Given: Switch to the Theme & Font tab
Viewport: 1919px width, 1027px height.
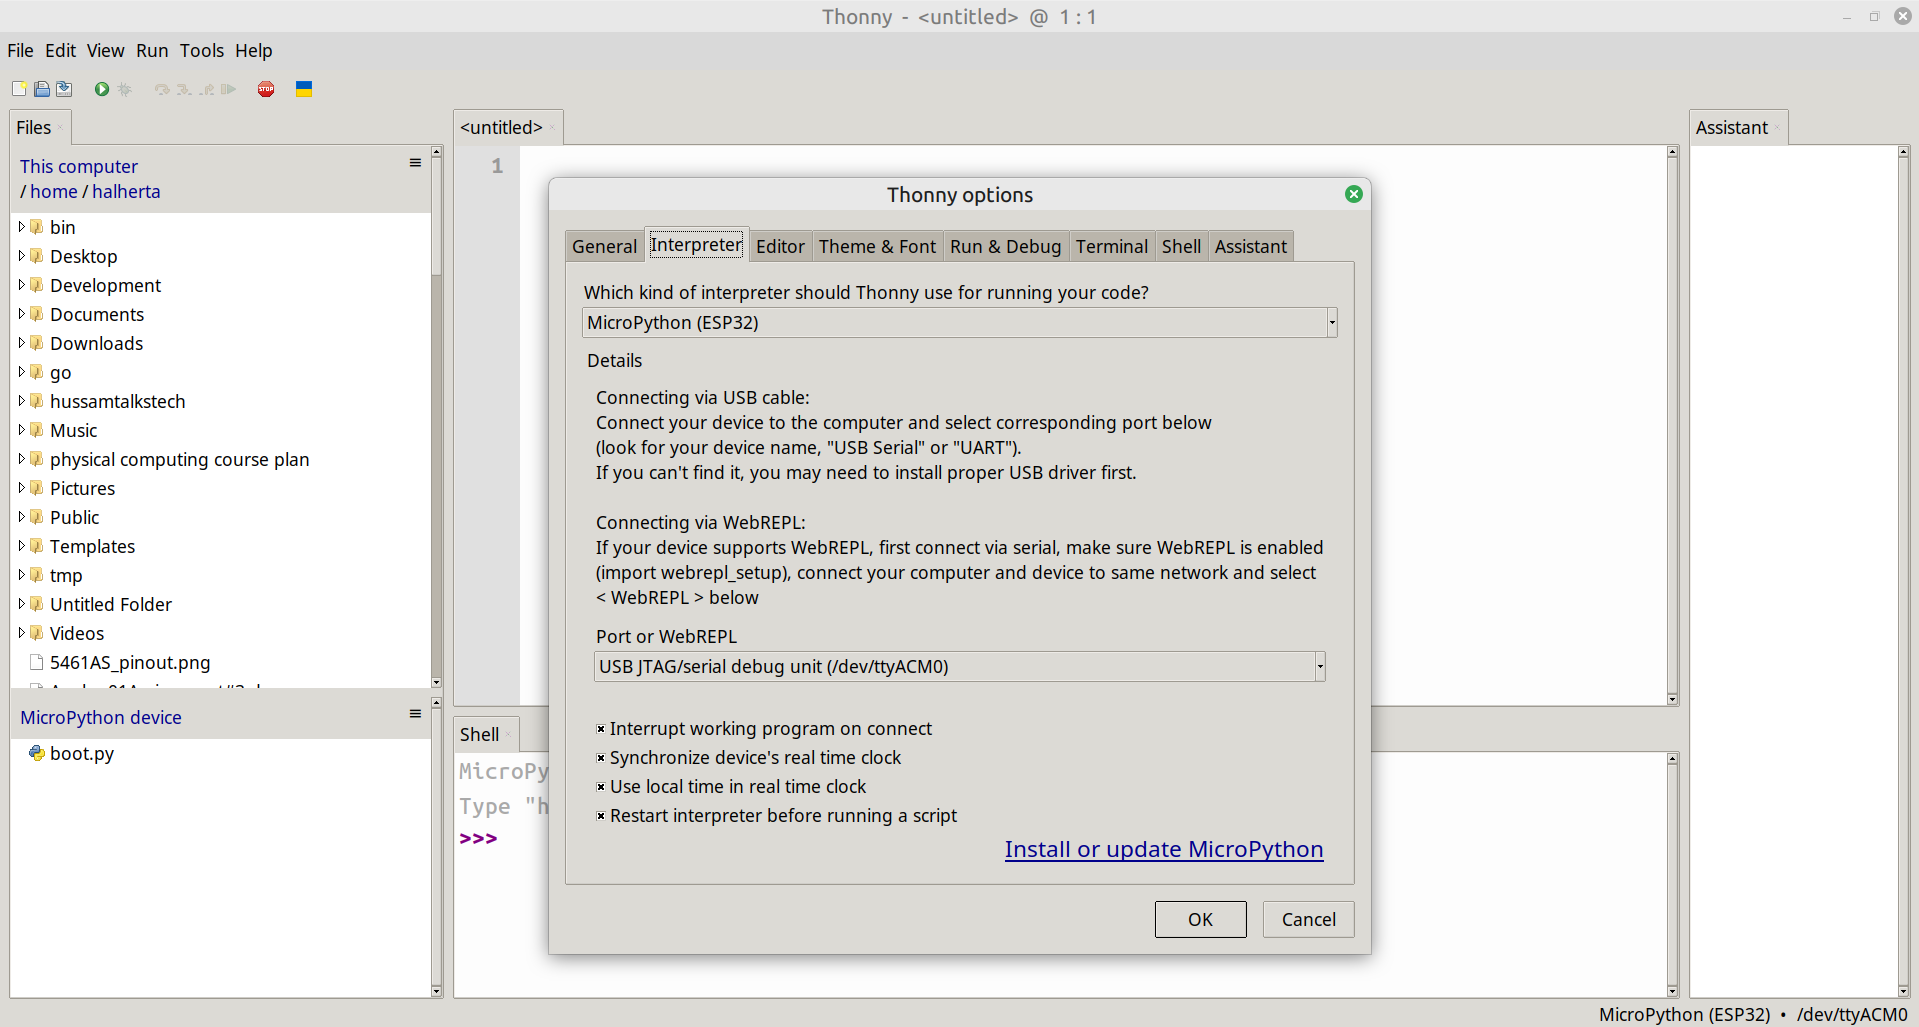Looking at the screenshot, I should (877, 247).
